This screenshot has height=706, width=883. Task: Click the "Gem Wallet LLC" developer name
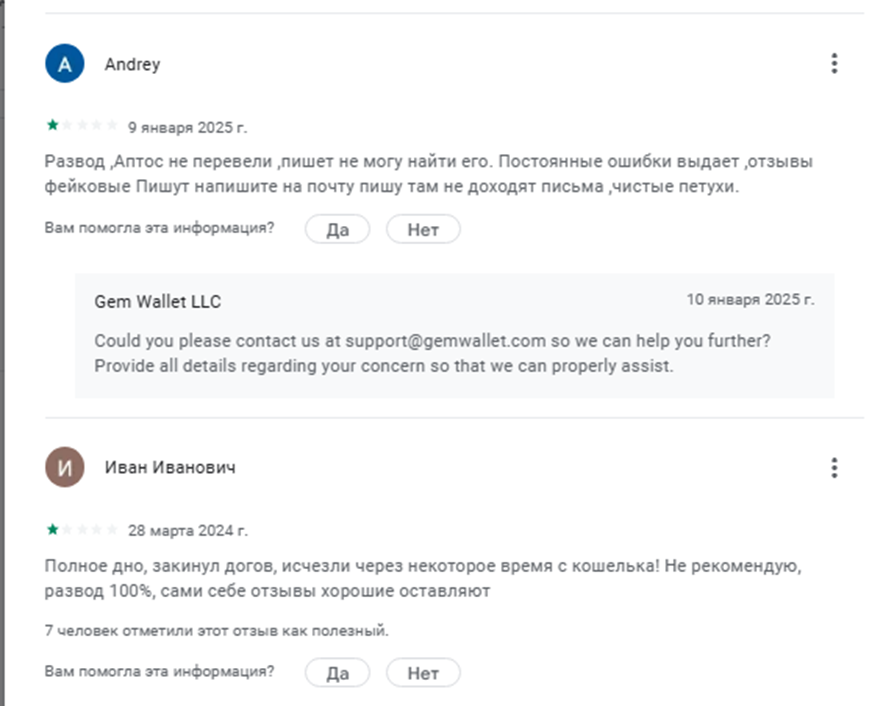pyautogui.click(x=158, y=301)
